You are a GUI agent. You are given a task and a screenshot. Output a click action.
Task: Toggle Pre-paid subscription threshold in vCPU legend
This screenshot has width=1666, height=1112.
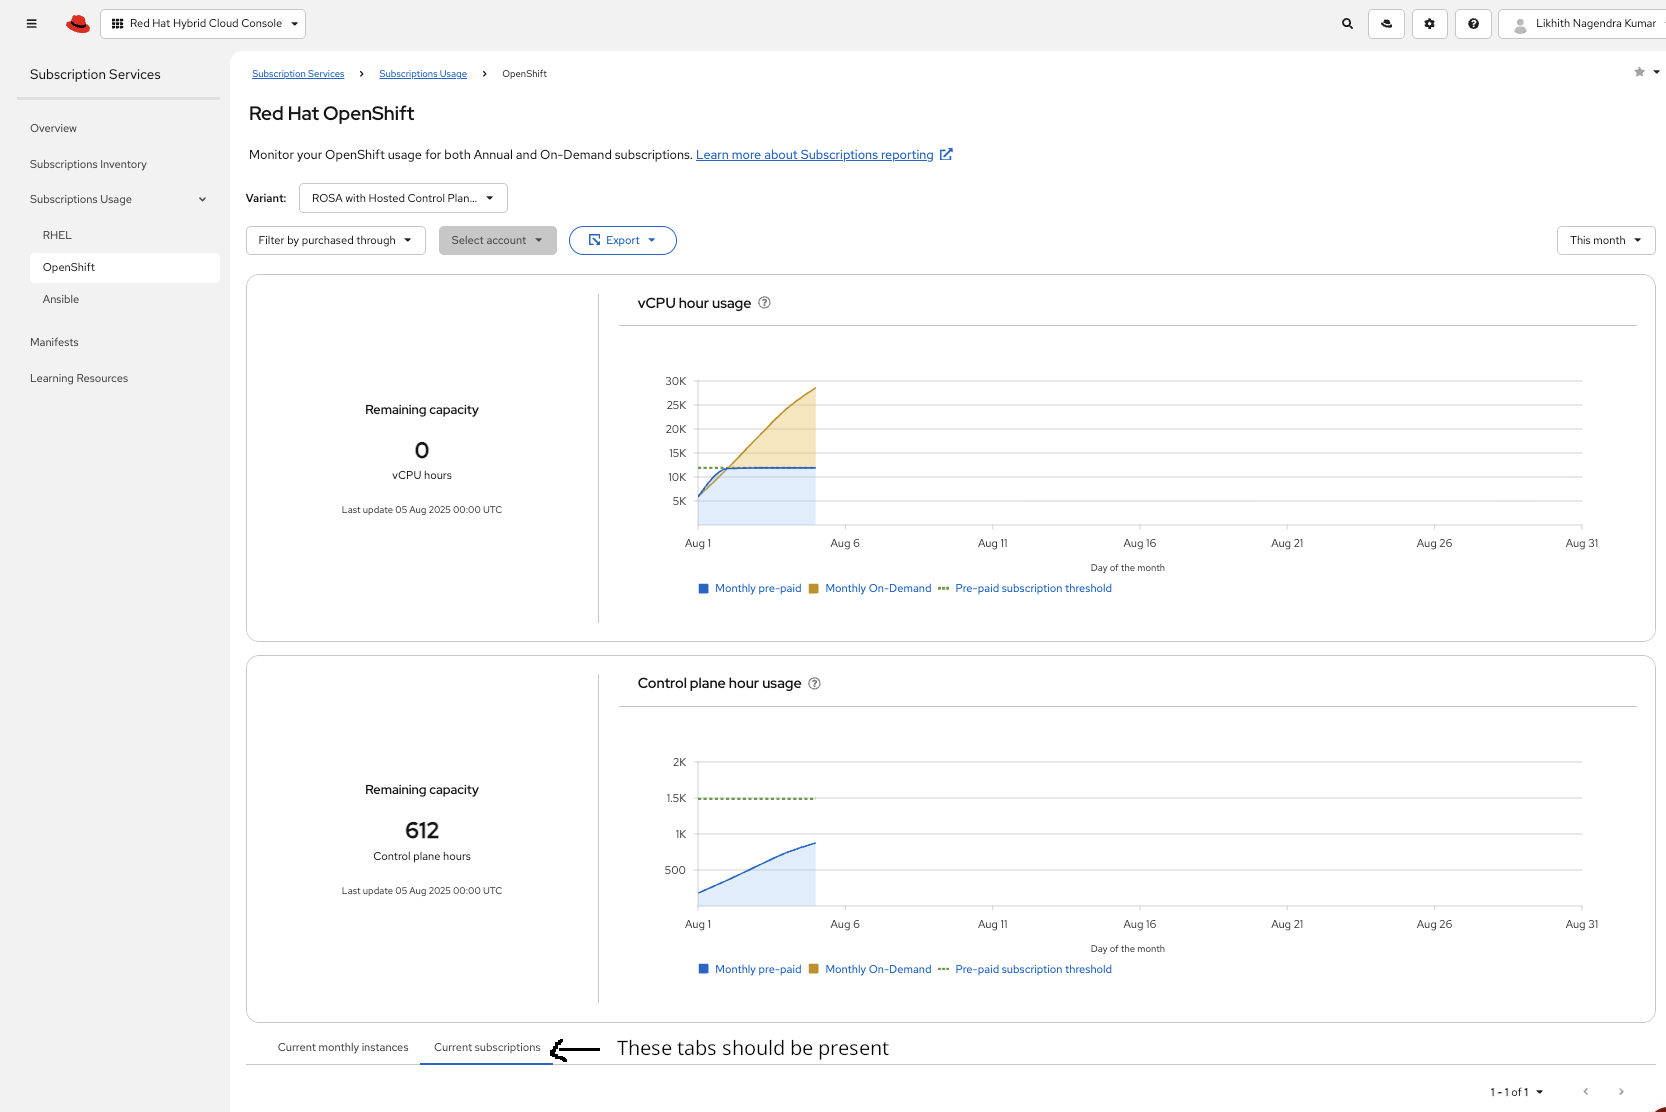point(1025,588)
